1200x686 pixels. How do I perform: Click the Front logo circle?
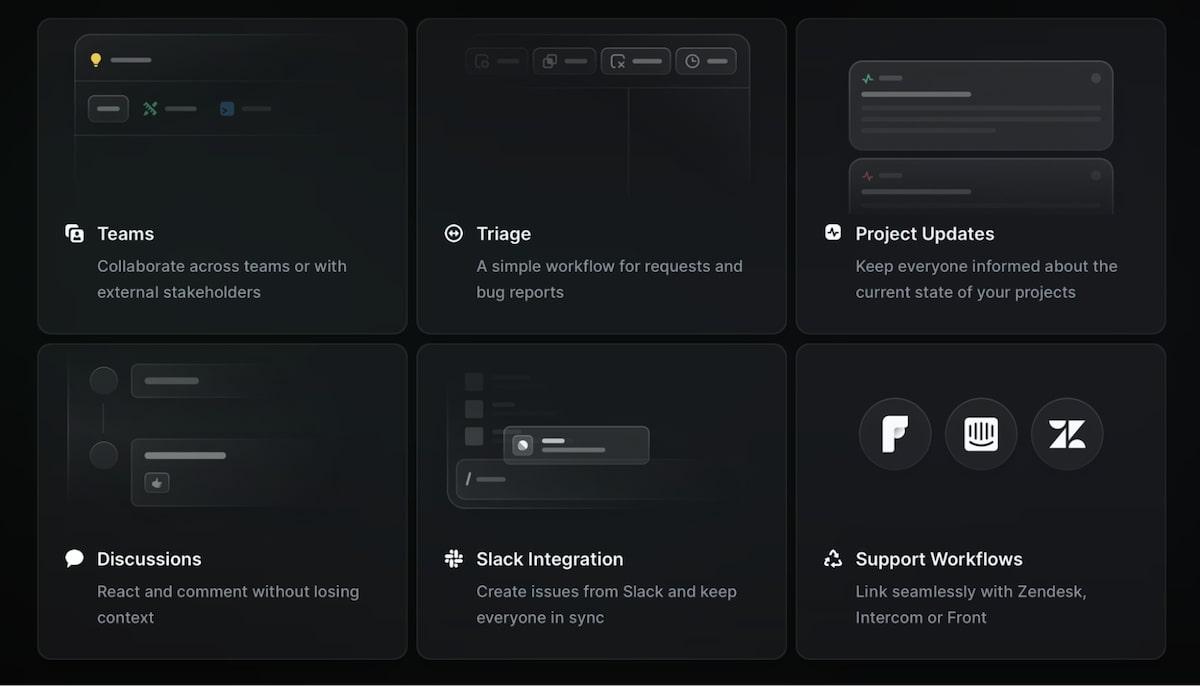point(895,434)
